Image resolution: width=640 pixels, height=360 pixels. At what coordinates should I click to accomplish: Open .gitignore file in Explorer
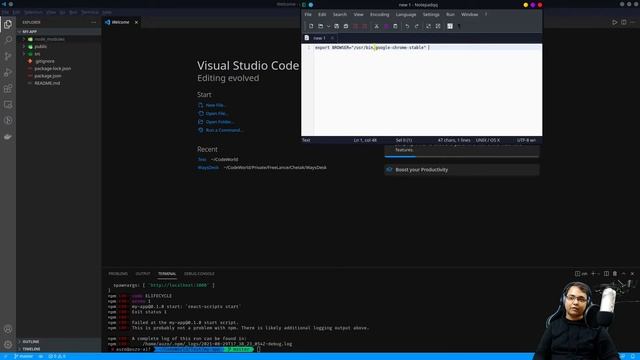(x=44, y=61)
